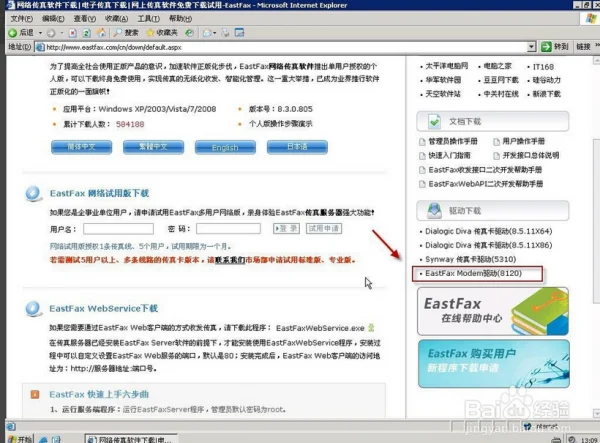Click the 试用申请 trial button
The image size is (600, 443).
(x=324, y=229)
